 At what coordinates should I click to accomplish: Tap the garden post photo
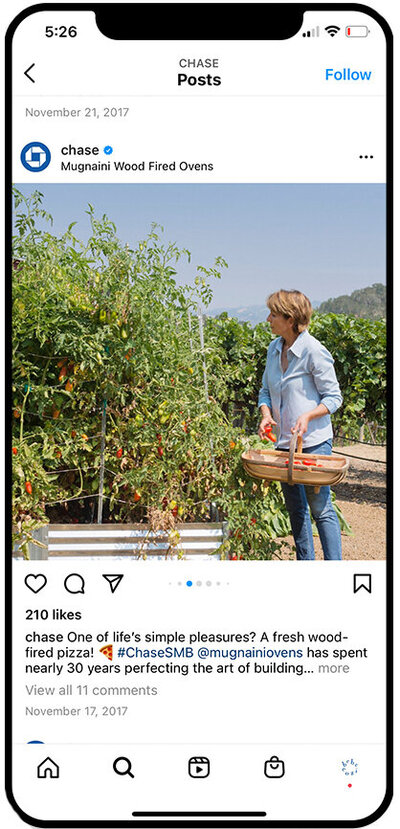coord(199,372)
